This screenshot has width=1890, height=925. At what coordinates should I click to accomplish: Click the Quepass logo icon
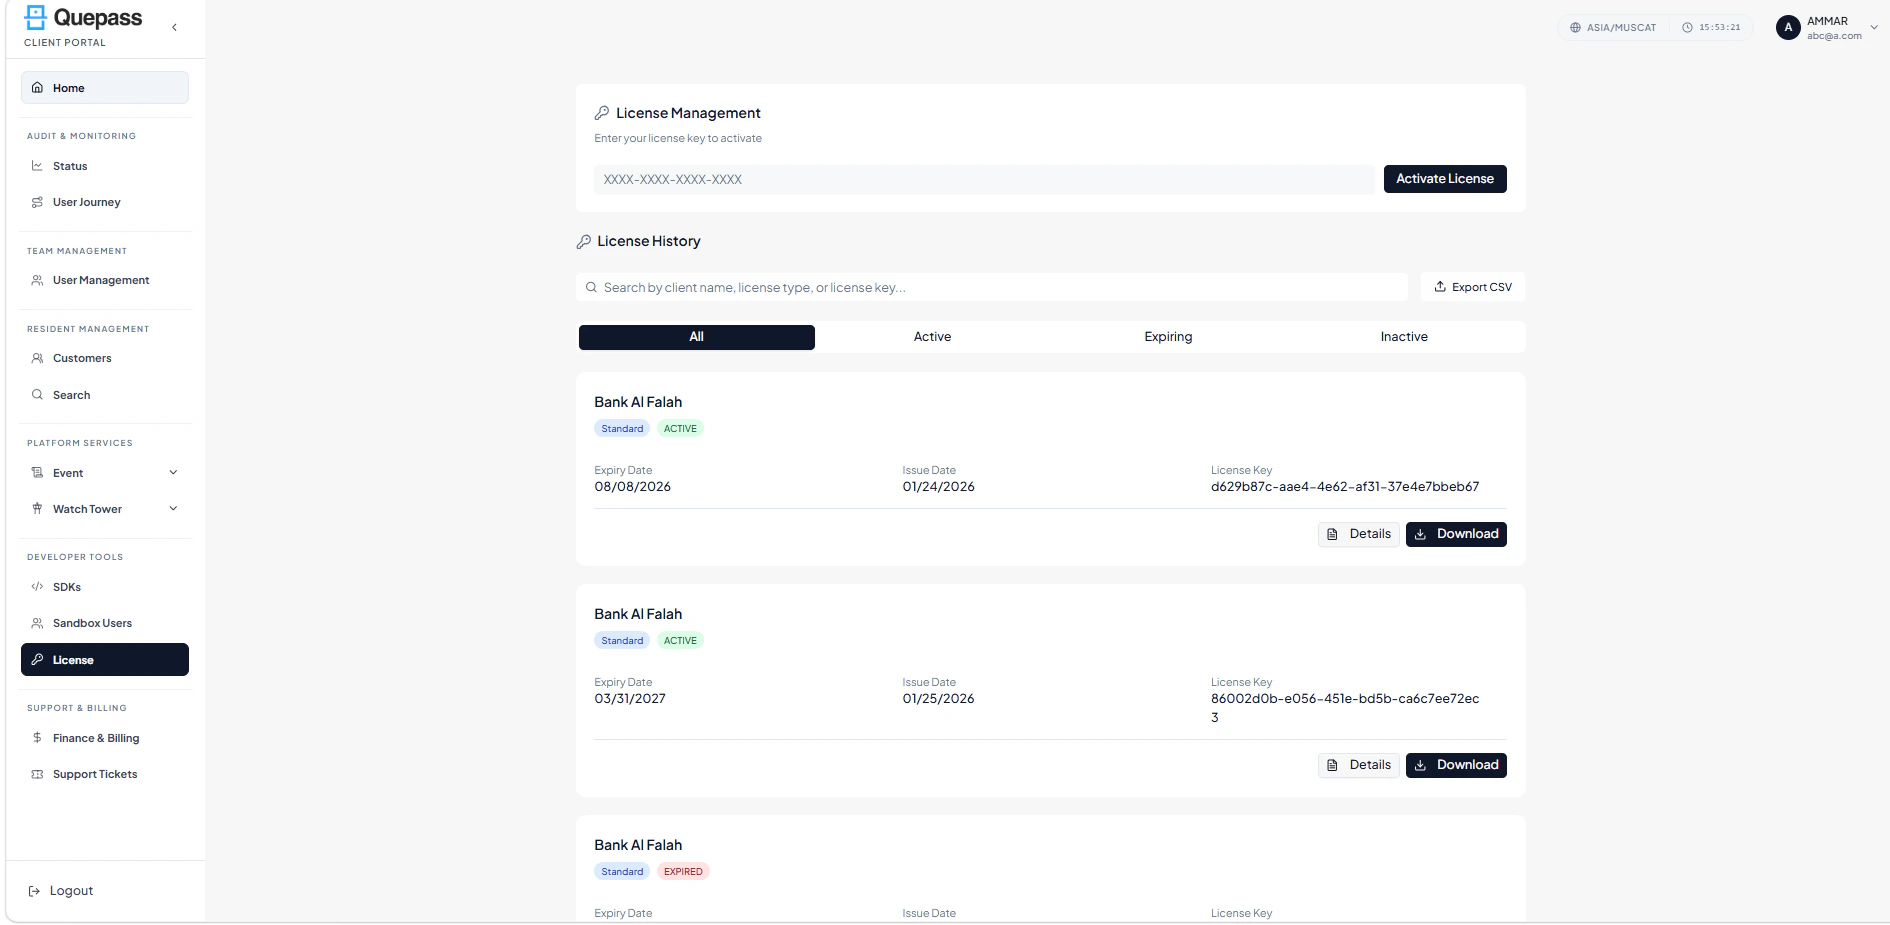(36, 17)
